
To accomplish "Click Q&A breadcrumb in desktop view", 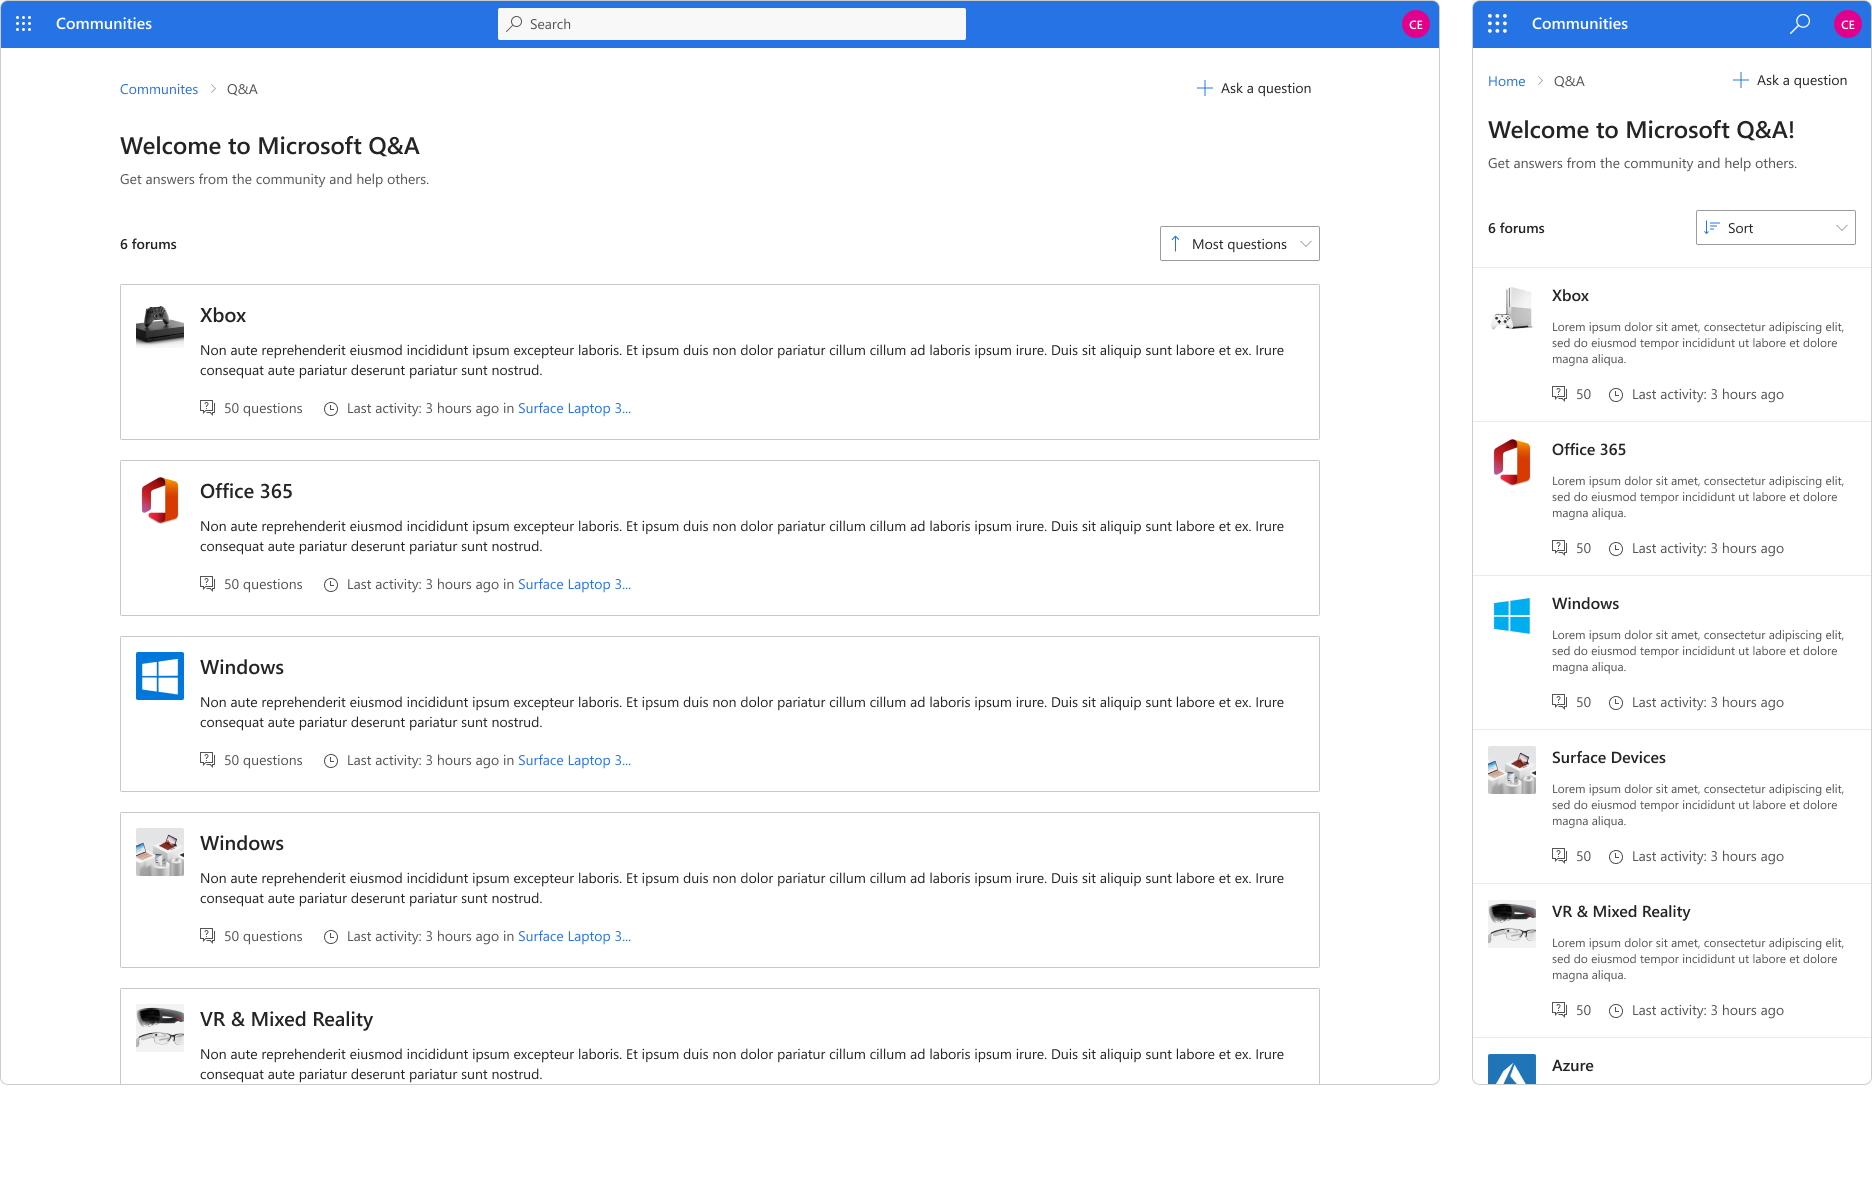I will (242, 89).
